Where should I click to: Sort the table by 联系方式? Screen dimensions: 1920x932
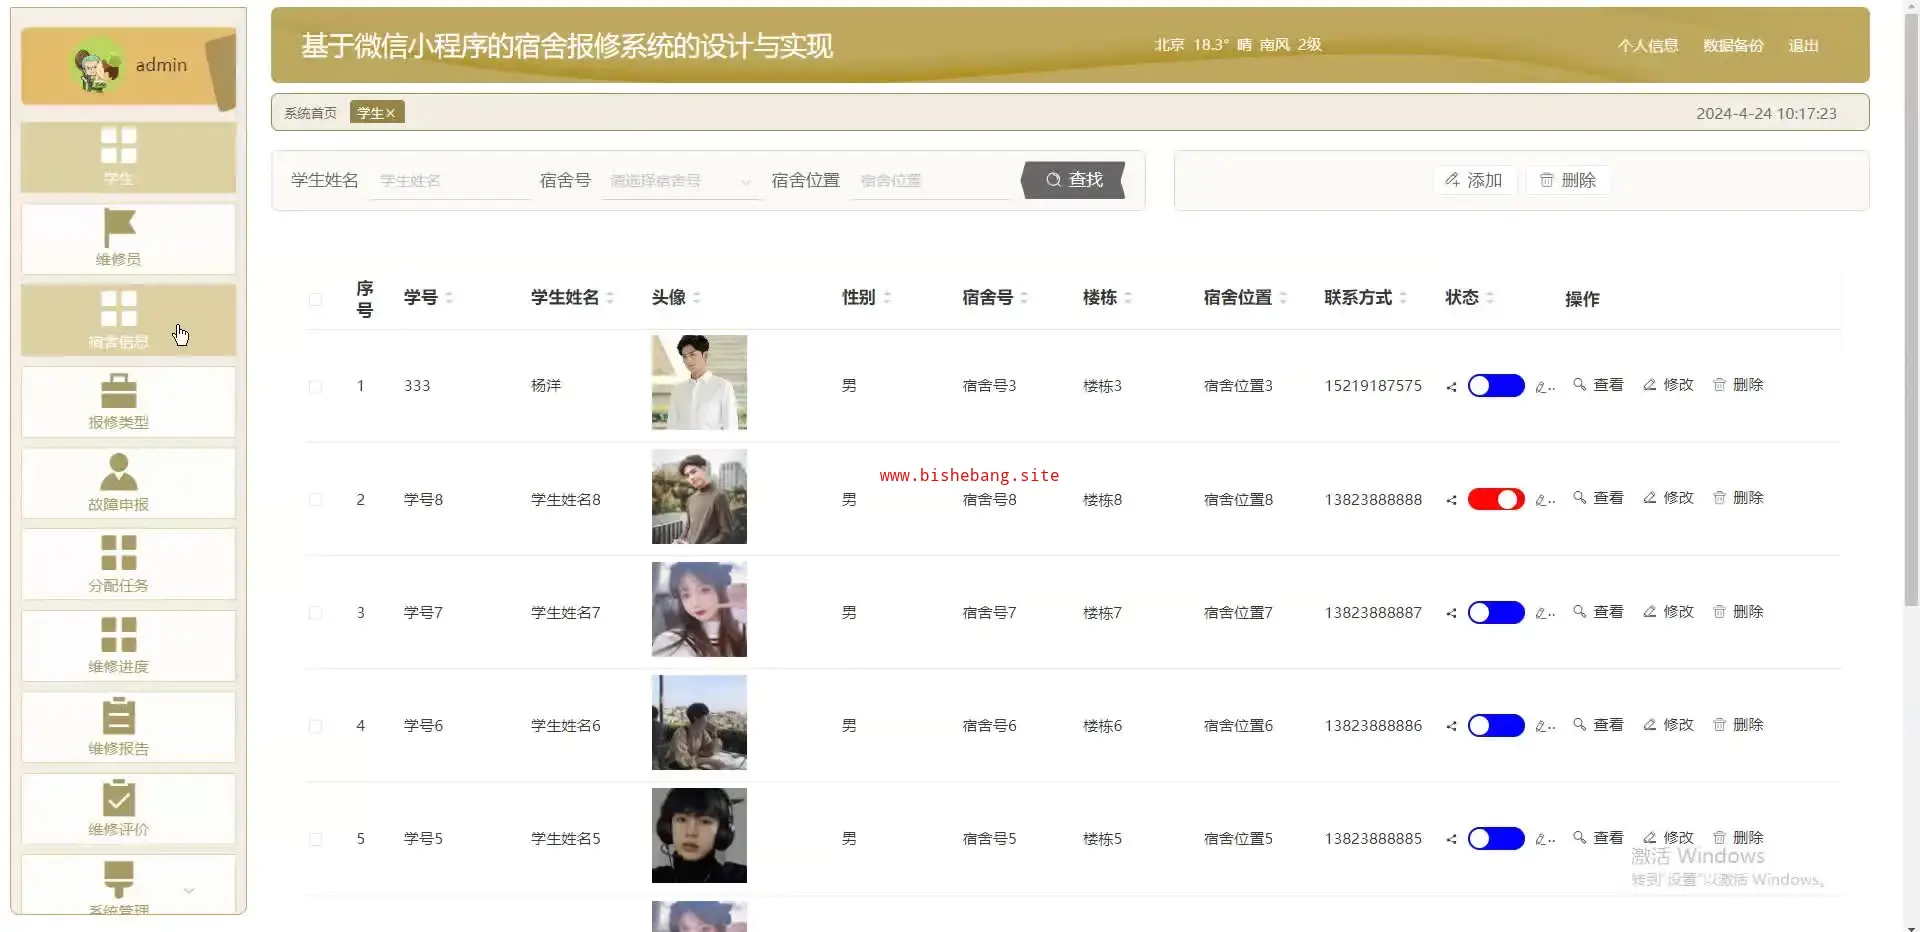(1403, 297)
